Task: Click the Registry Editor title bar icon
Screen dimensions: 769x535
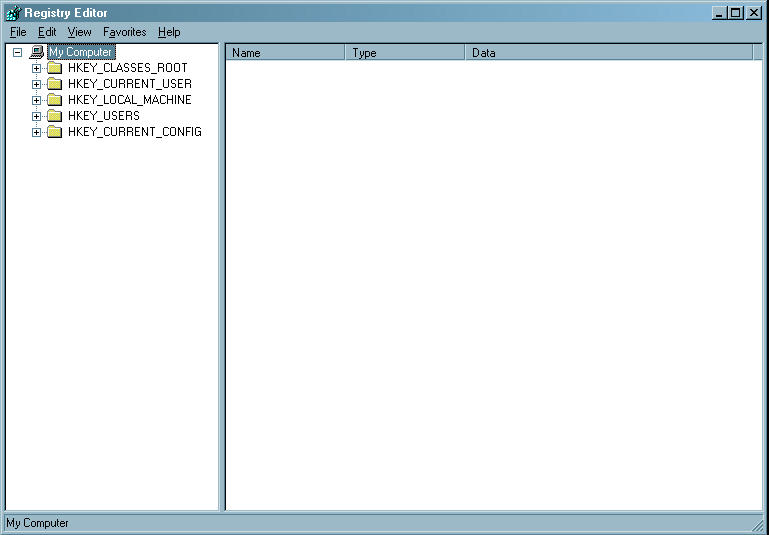Action: (x=13, y=13)
